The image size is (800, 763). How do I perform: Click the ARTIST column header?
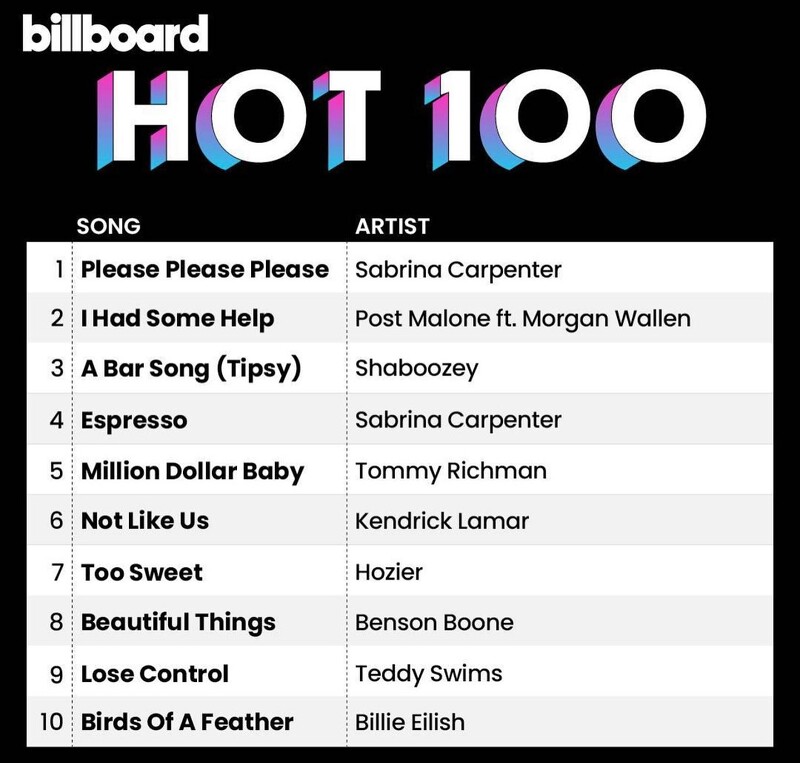coord(394,226)
